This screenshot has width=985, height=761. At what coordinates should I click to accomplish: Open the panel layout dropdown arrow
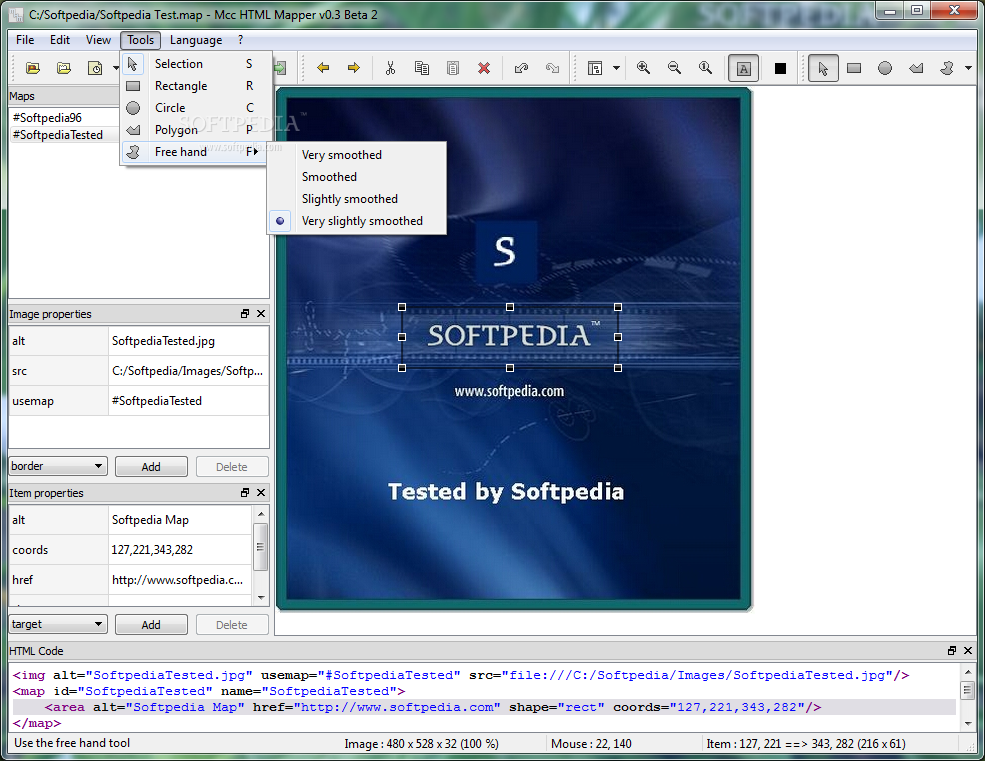tap(616, 68)
